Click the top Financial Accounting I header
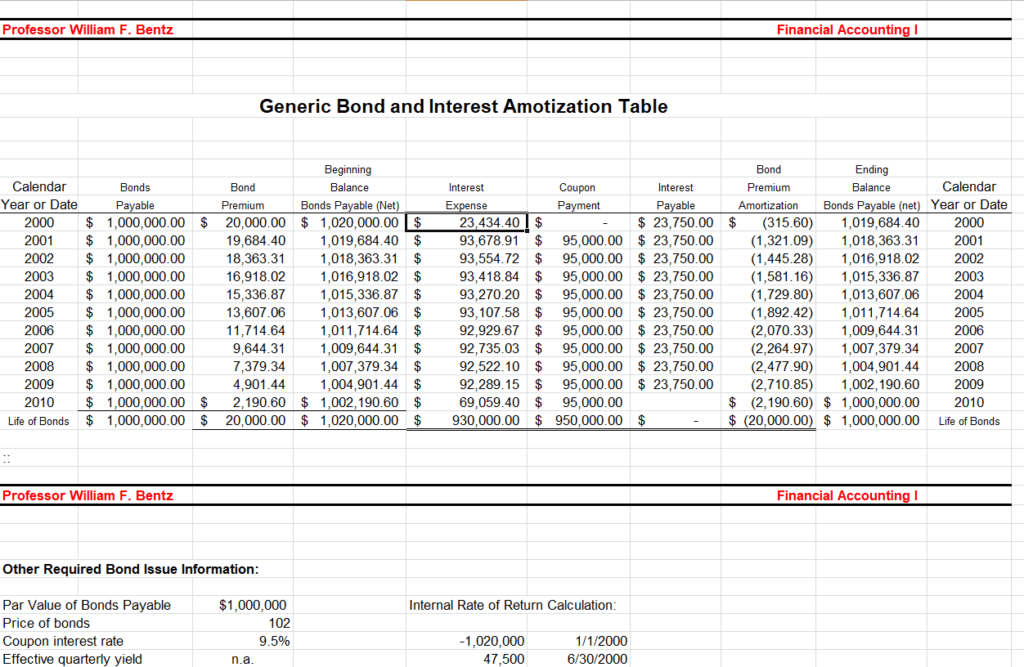Image resolution: width=1024 pixels, height=667 pixels. point(847,29)
